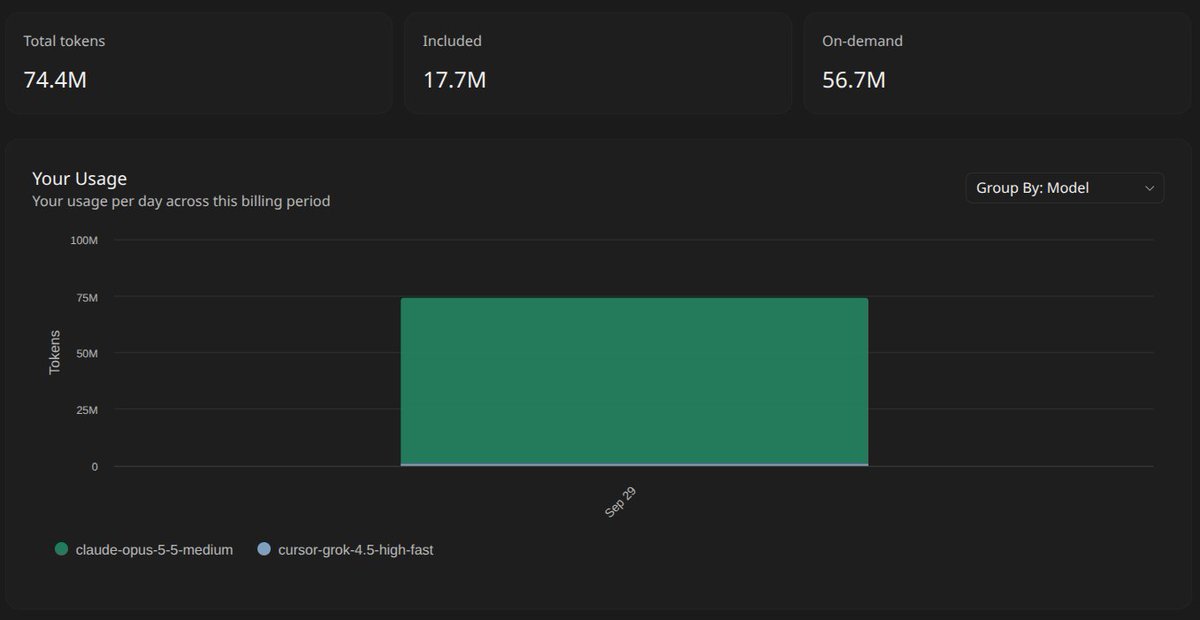Image resolution: width=1200 pixels, height=620 pixels.
Task: Click the 17.7M included value
Action: click(454, 80)
